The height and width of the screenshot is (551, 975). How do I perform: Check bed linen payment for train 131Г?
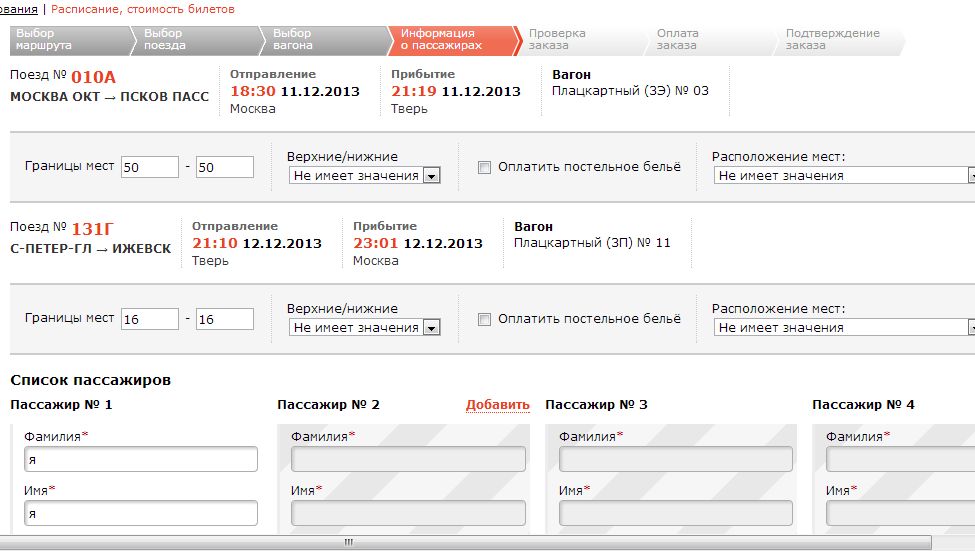point(485,320)
